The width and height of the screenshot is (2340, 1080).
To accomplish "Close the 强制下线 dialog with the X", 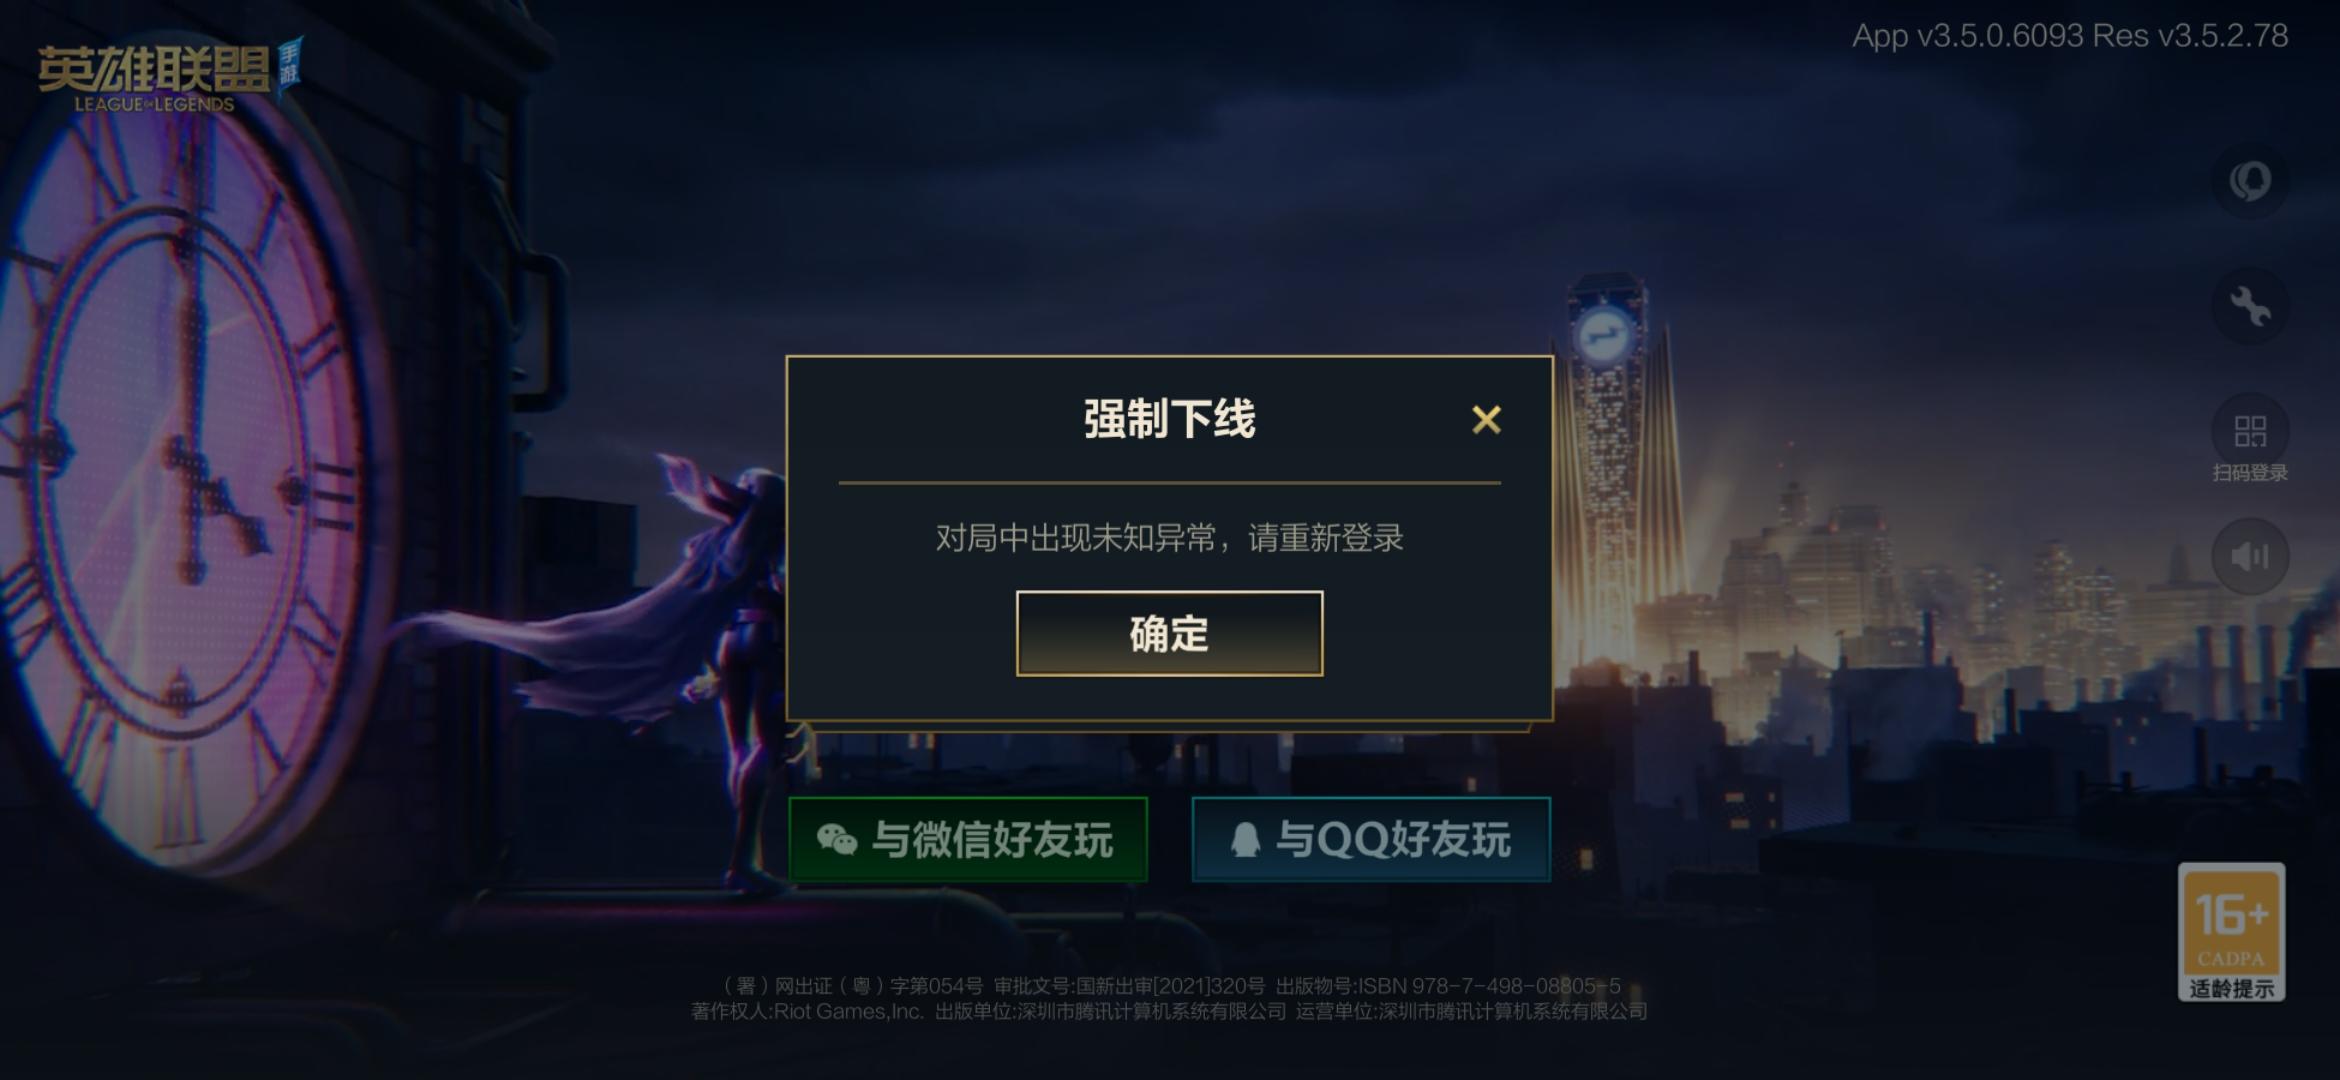I will pos(1486,420).
